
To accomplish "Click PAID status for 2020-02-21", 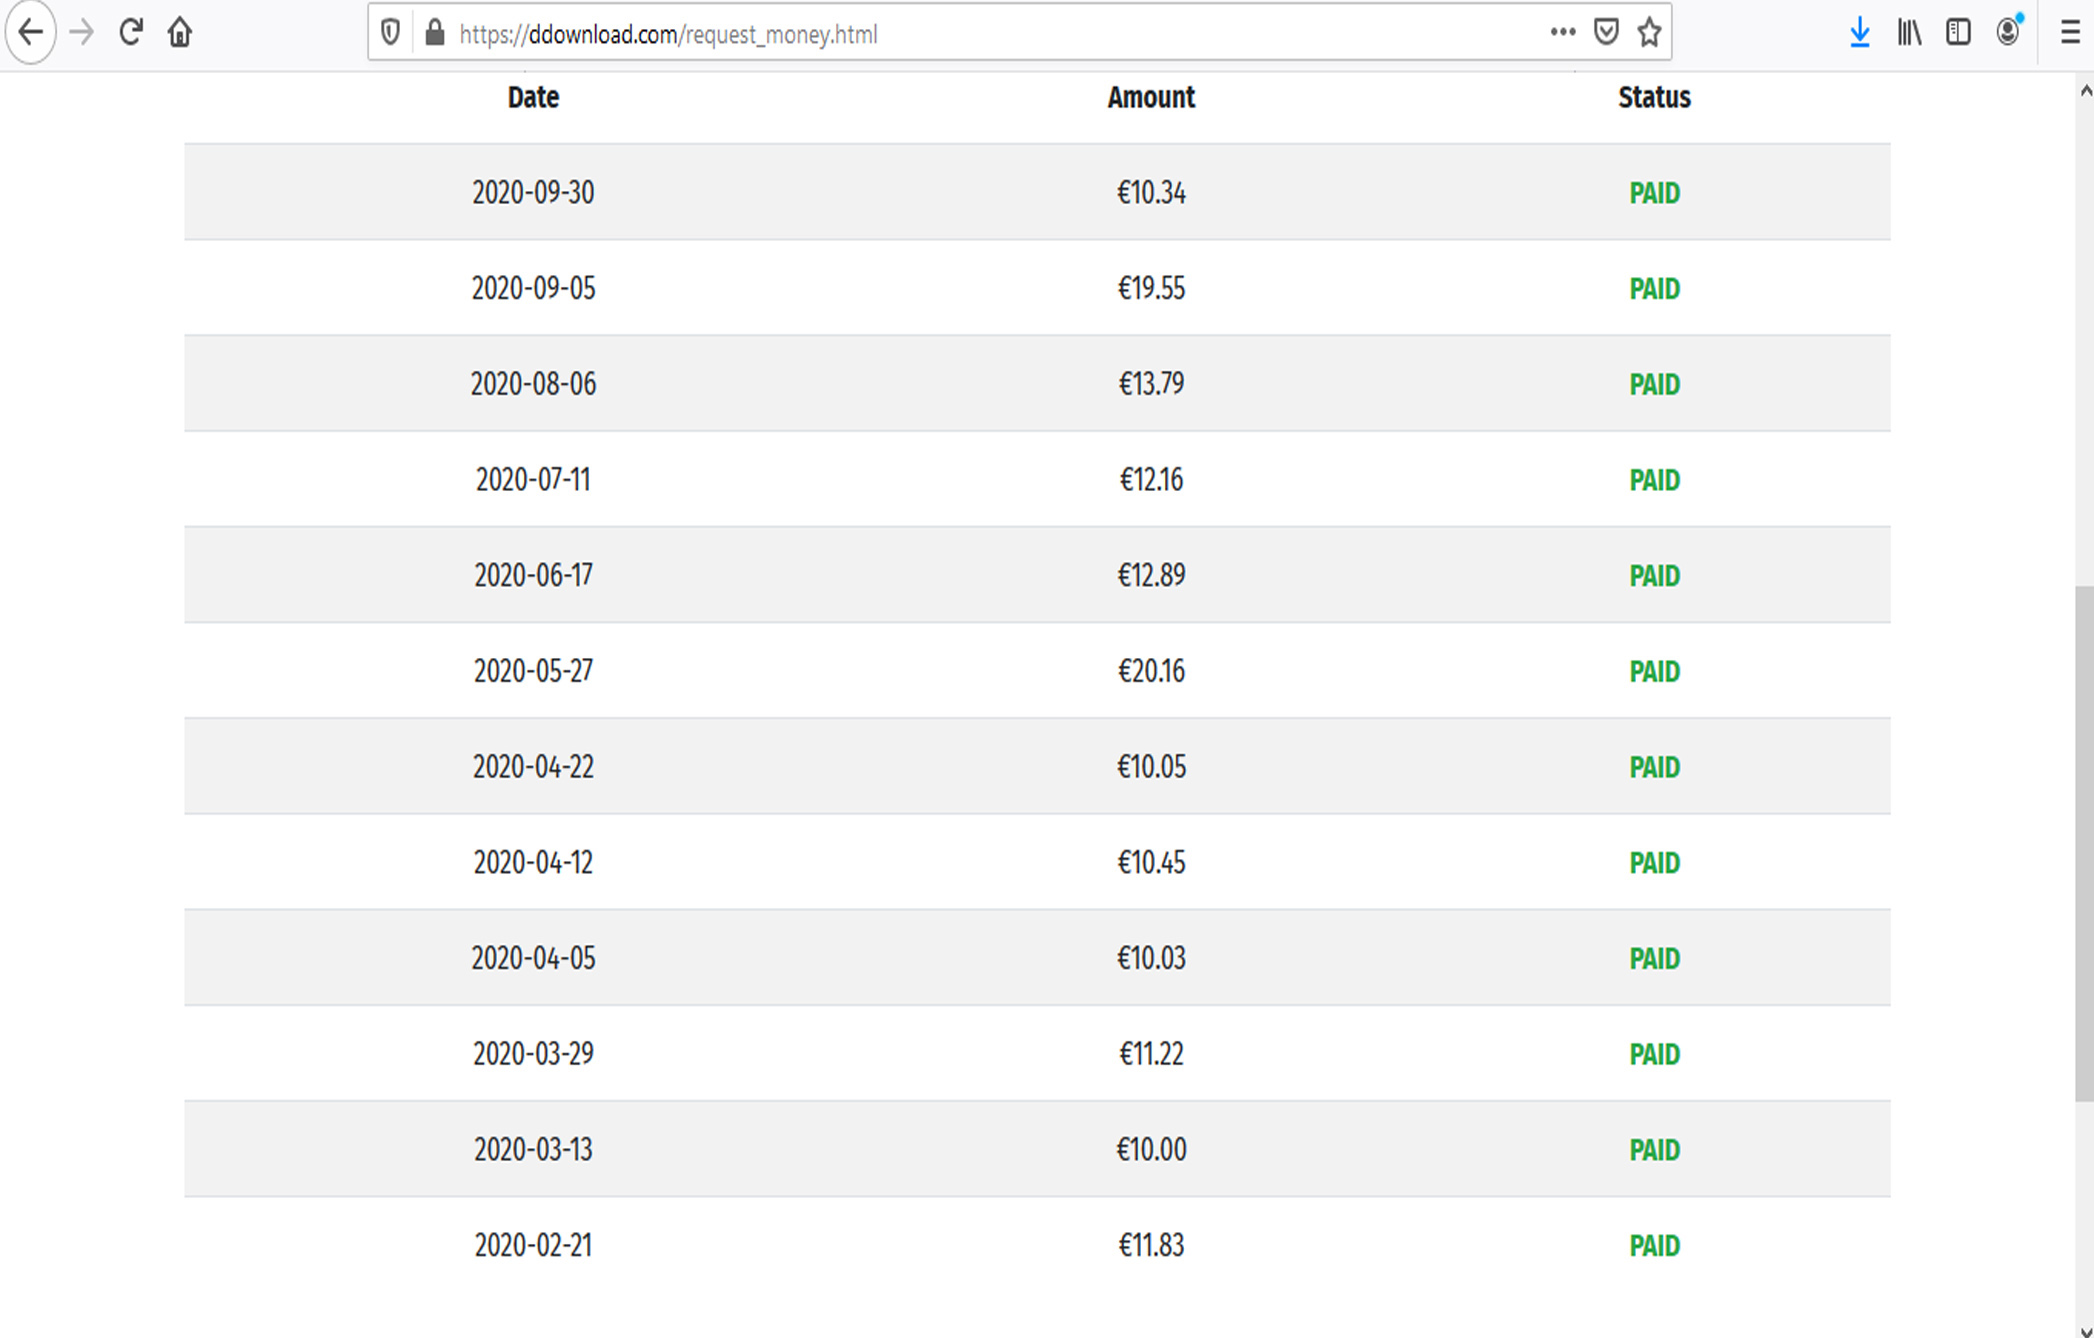I will pyautogui.click(x=1654, y=1246).
